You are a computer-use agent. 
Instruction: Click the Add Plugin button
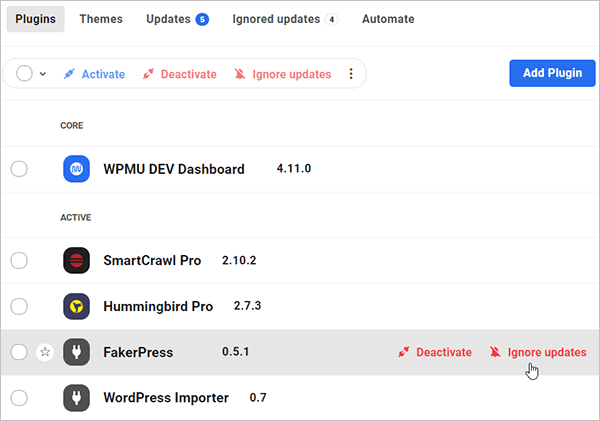552,73
